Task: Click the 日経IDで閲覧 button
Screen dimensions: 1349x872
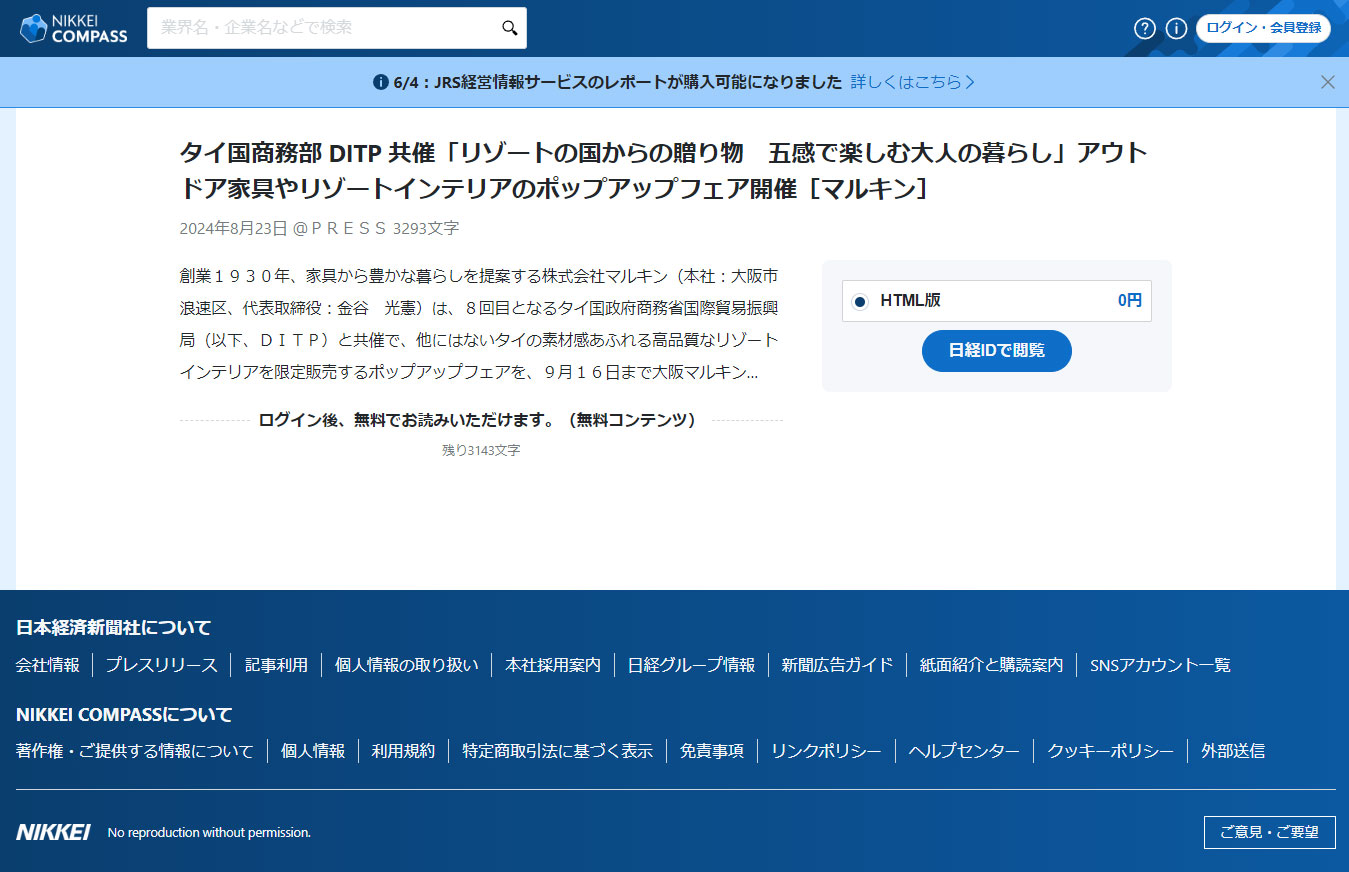Action: 997,350
